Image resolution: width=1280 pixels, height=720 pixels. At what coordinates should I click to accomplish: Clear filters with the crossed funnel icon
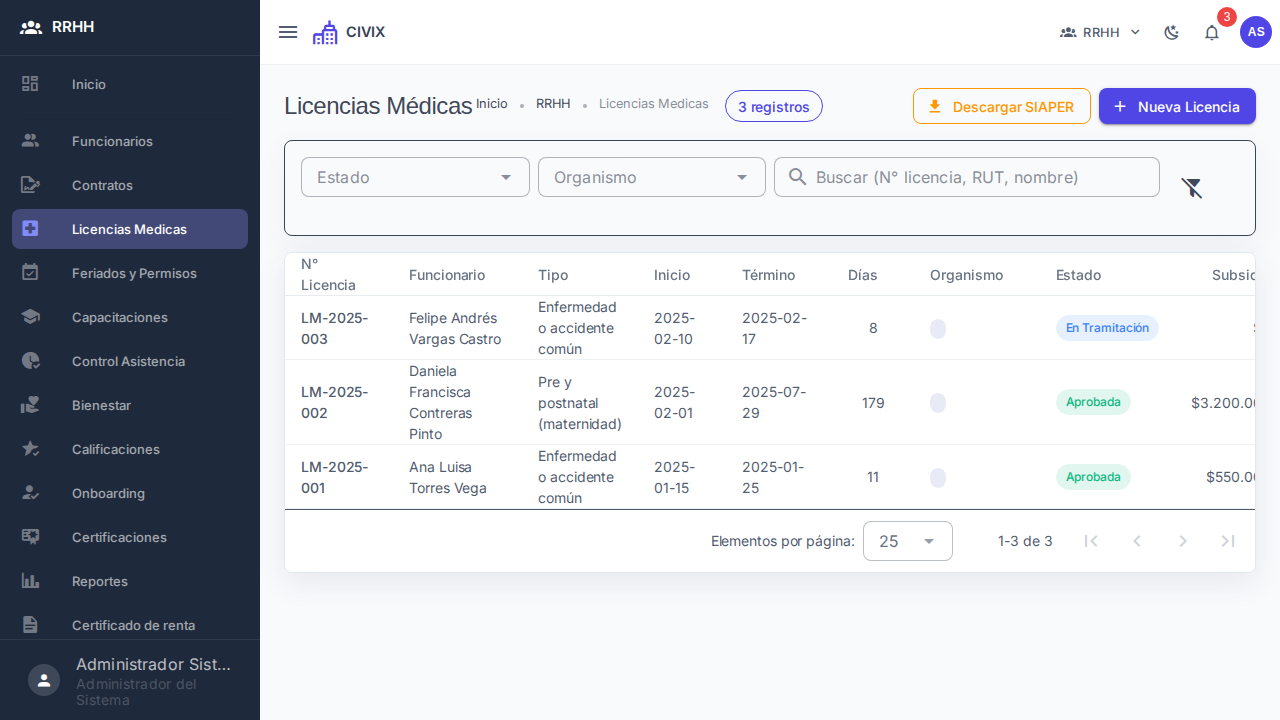point(1192,187)
